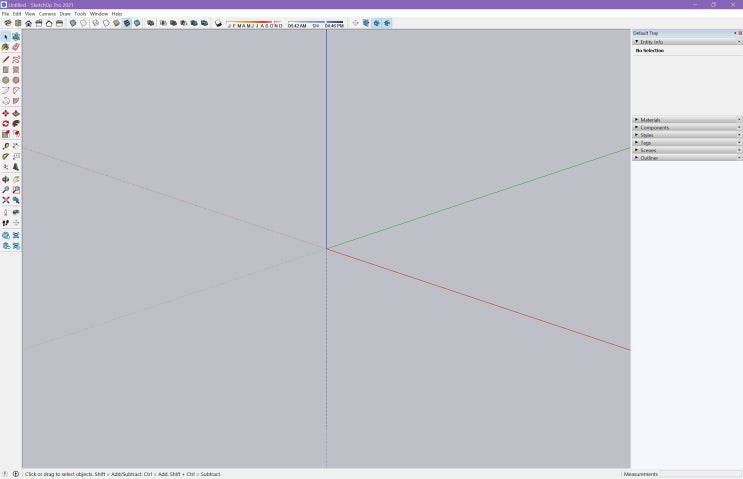Pick the Move tool

tap(6, 114)
